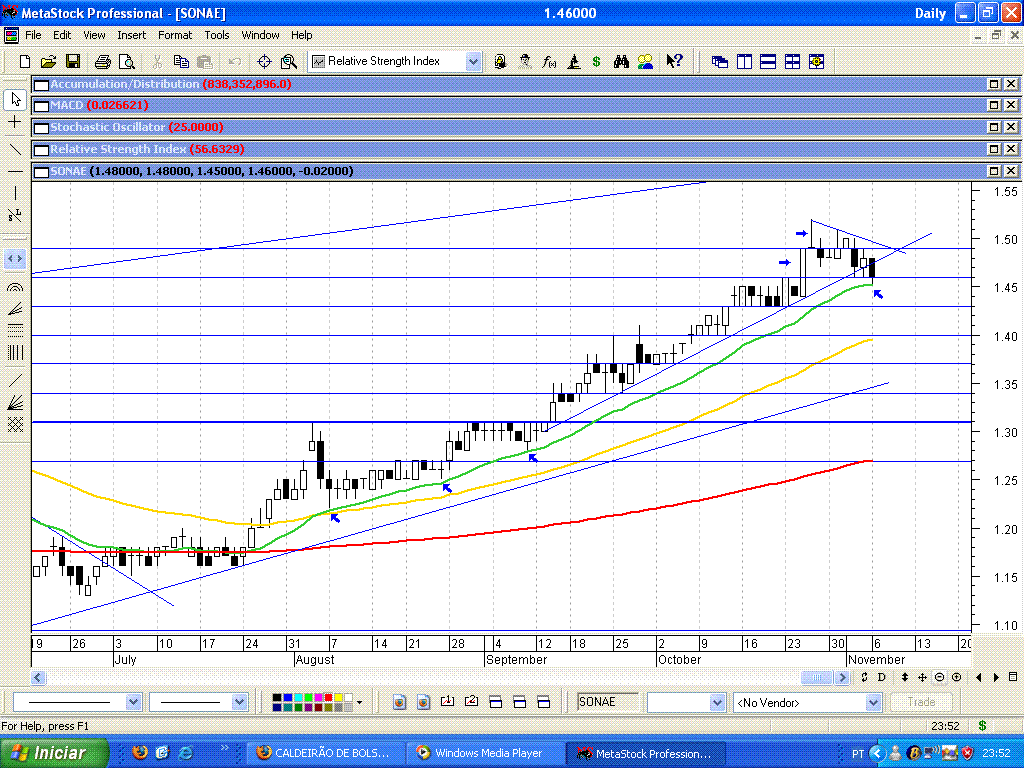Close the MACD indicator panel

pos(1011,105)
